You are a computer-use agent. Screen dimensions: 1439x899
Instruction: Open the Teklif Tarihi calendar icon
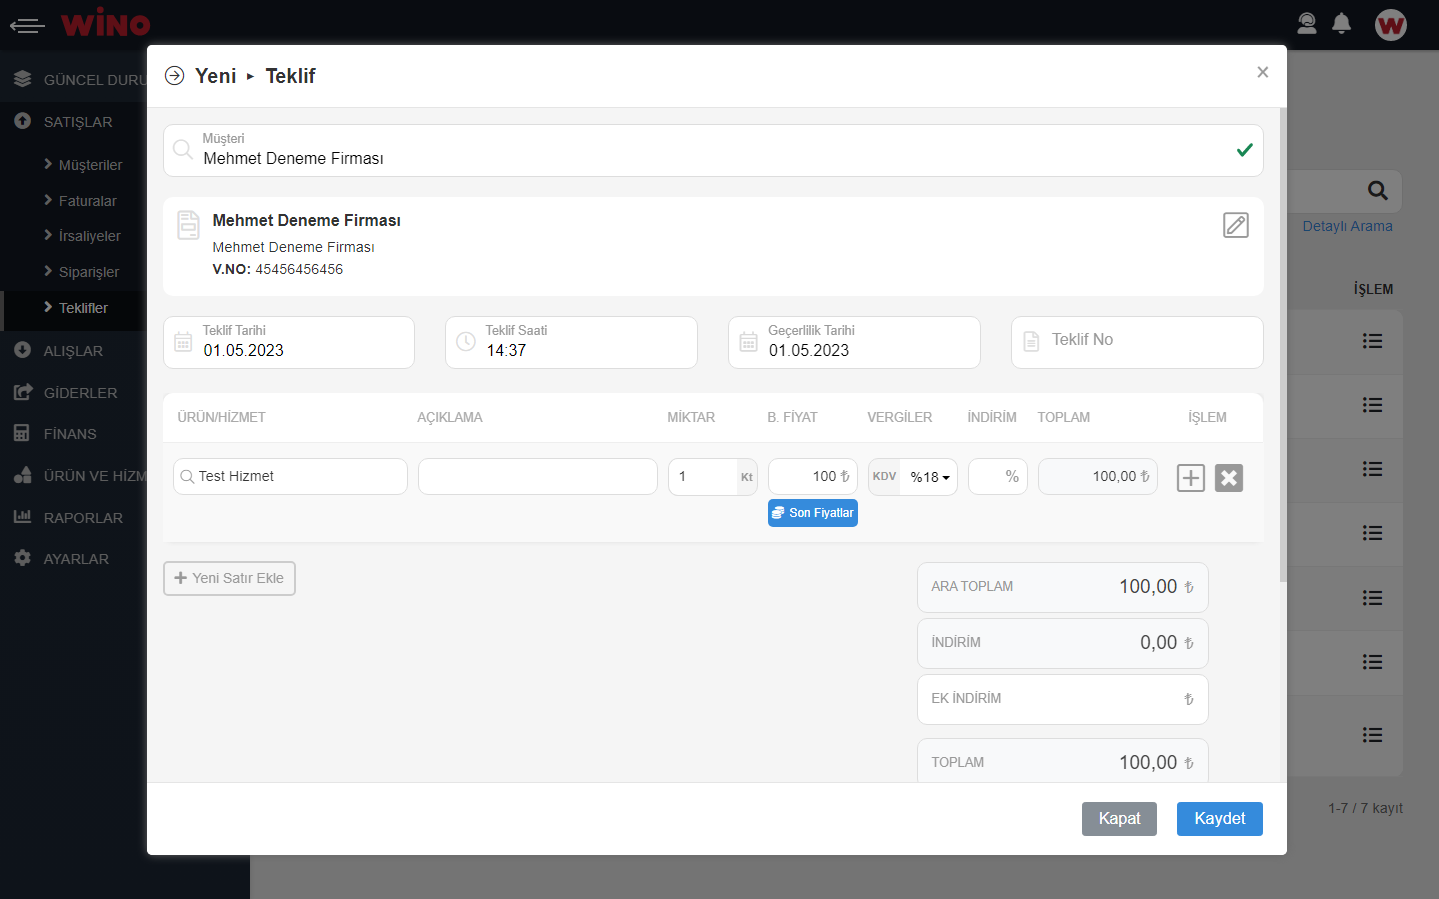[x=183, y=342]
